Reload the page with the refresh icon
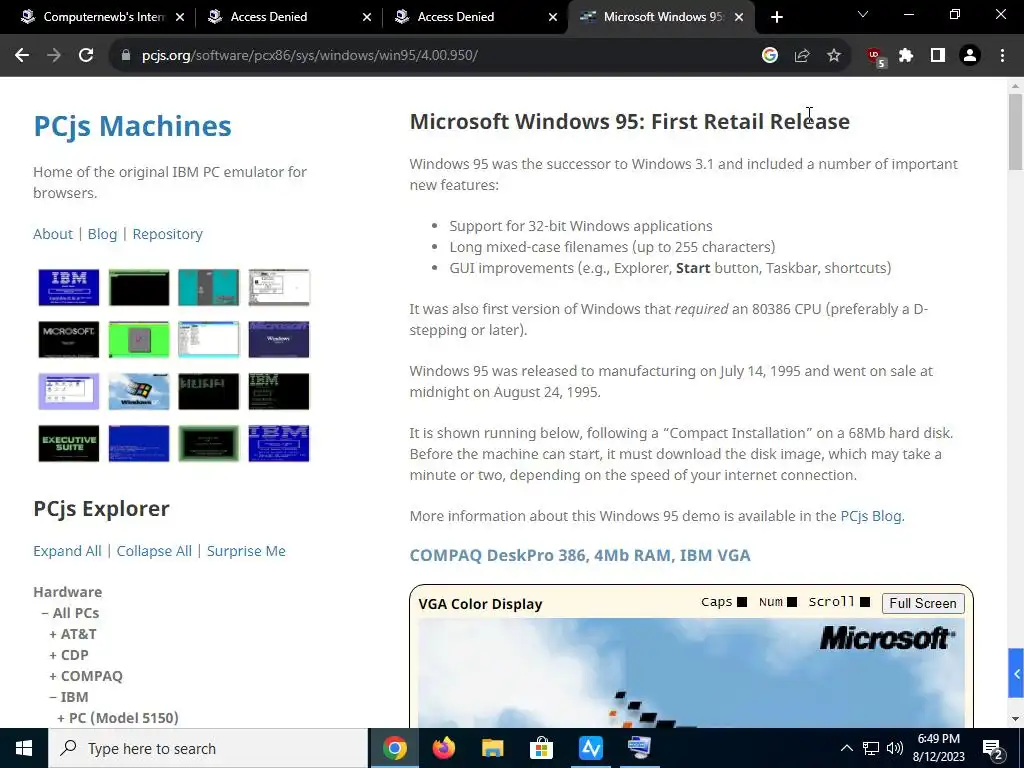The width and height of the screenshot is (1024, 768). tap(86, 56)
